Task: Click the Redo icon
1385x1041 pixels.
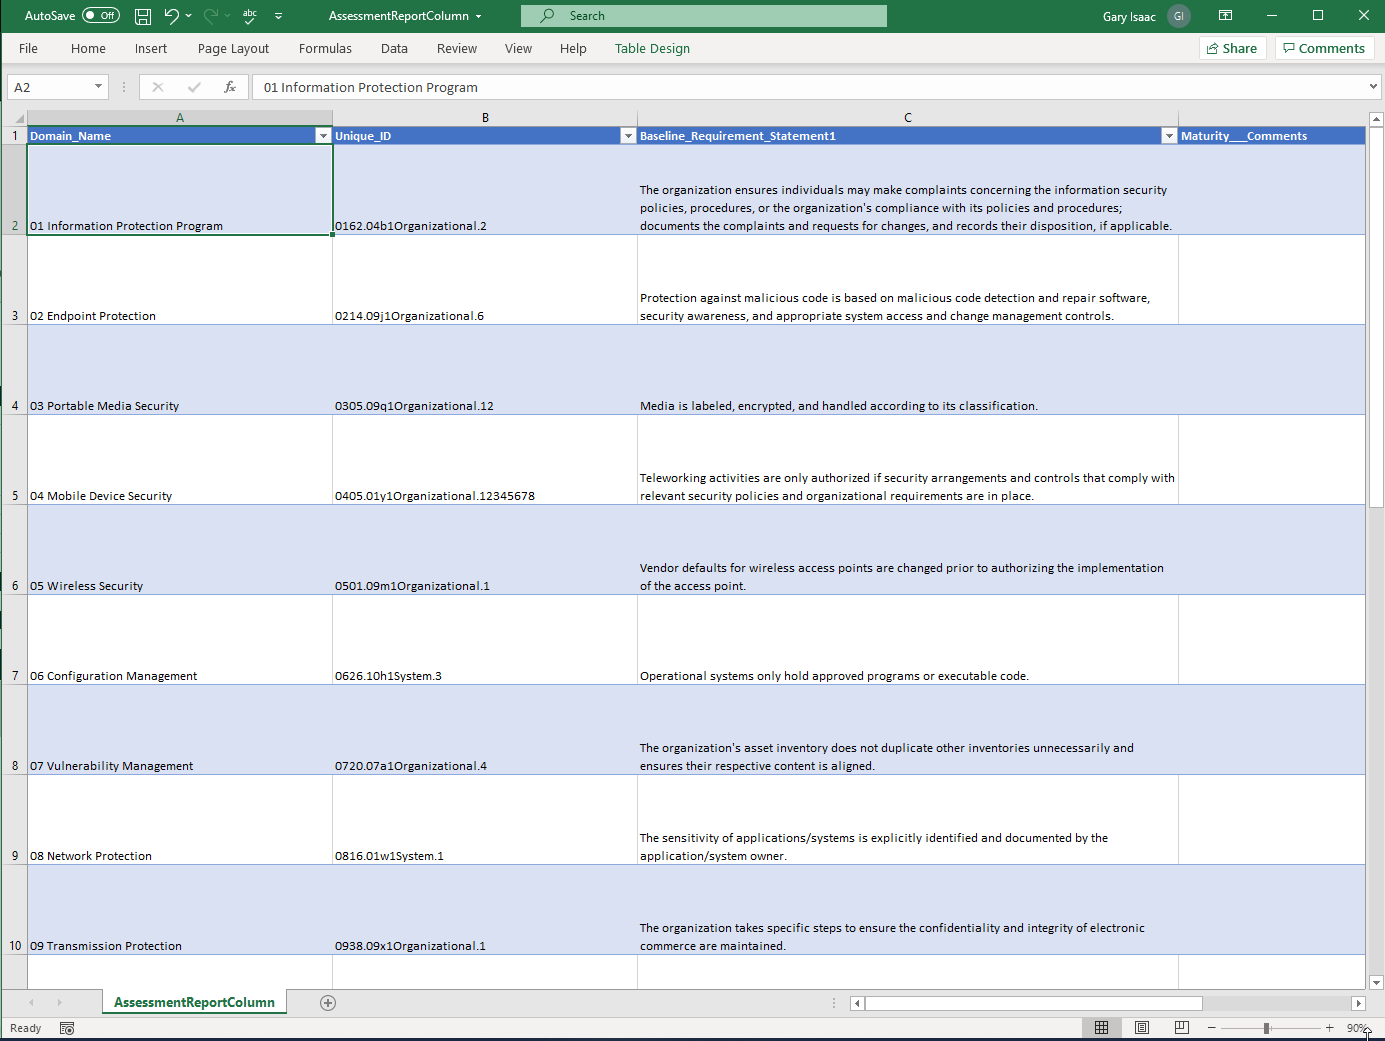Action: 211,16
